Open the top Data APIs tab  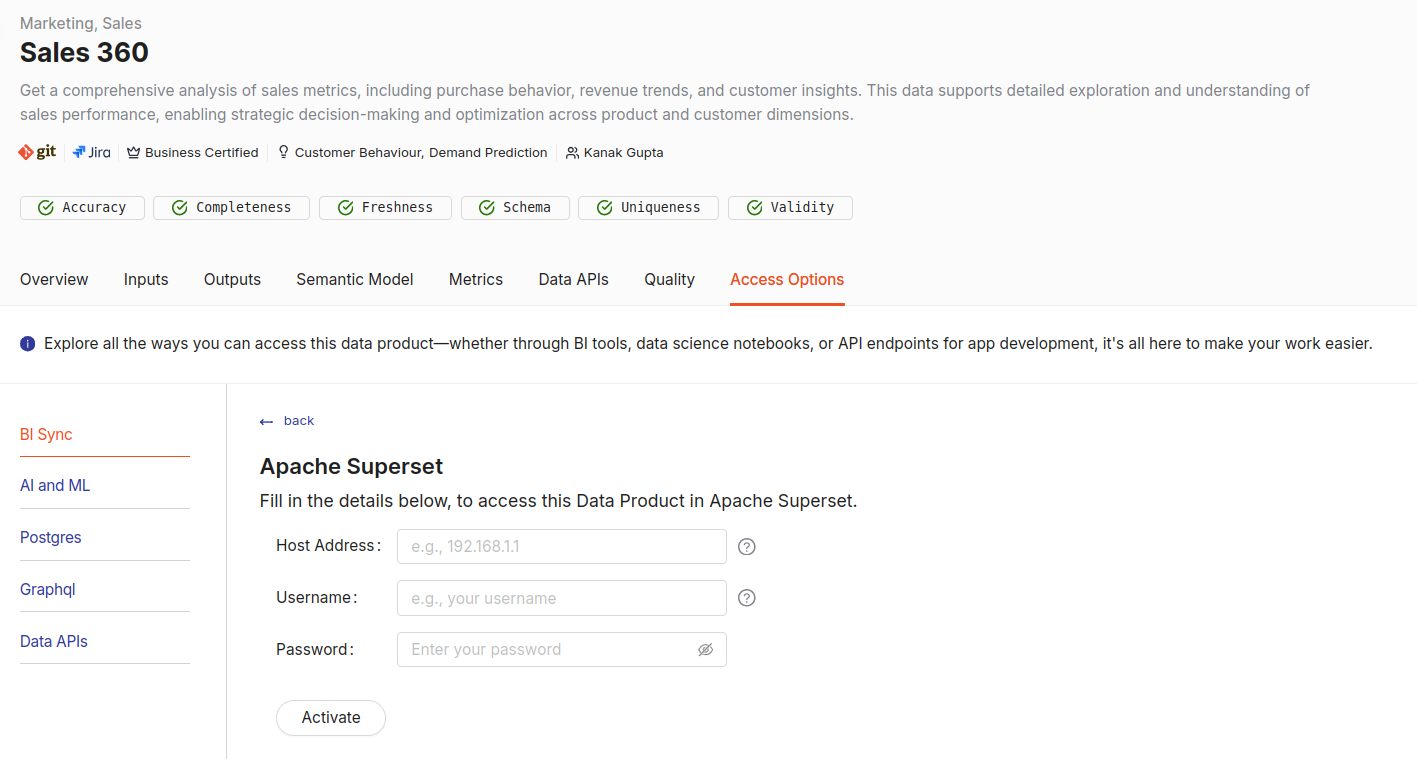pos(573,280)
